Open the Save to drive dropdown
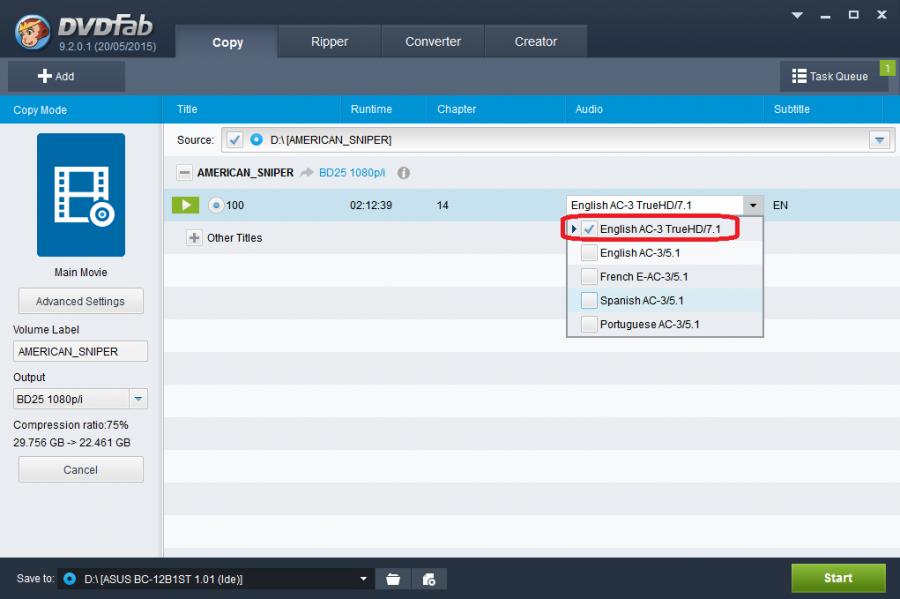The image size is (900, 599). tap(363, 578)
